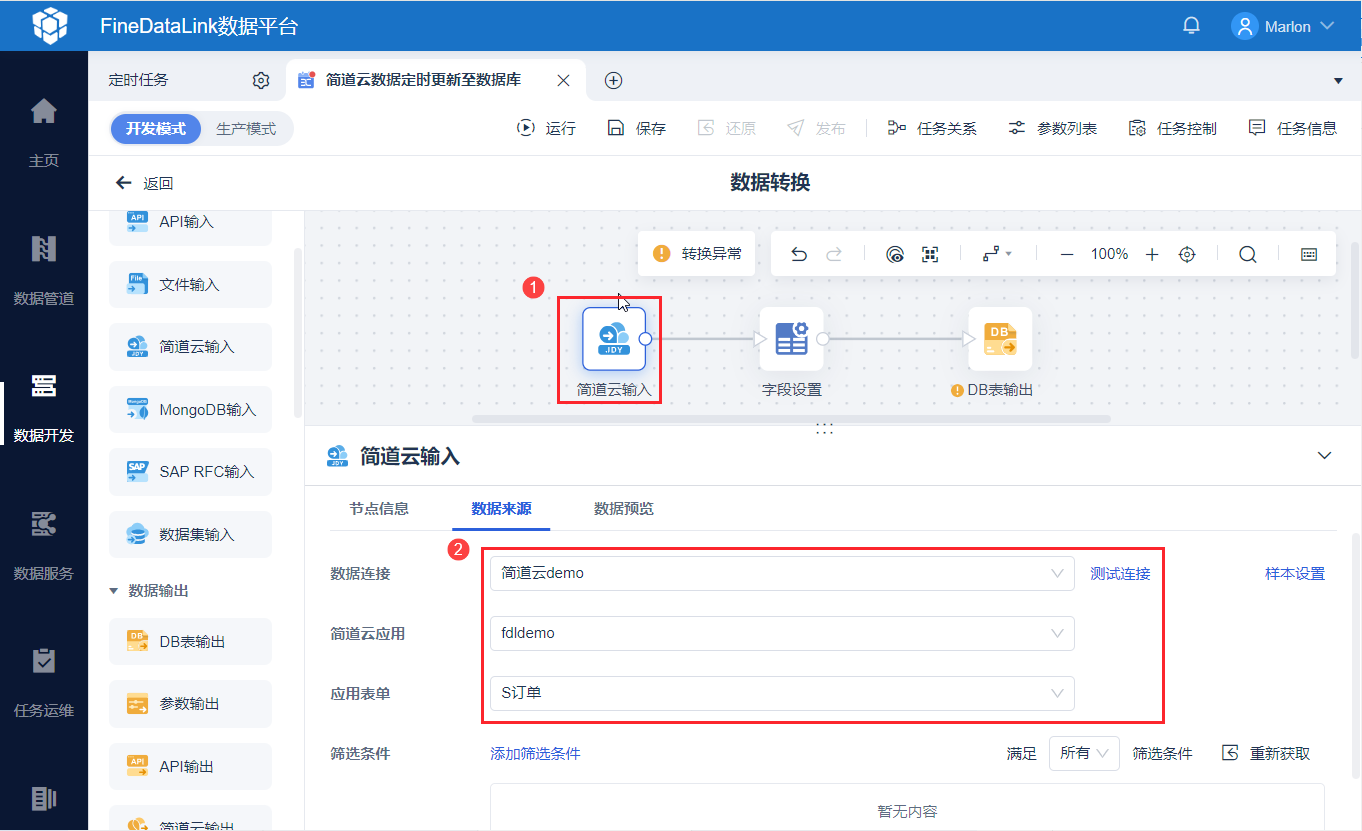Screen dimensions: 1362x831
Task: Pick 文件输入 from the node list
Action: pyautogui.click(x=190, y=285)
